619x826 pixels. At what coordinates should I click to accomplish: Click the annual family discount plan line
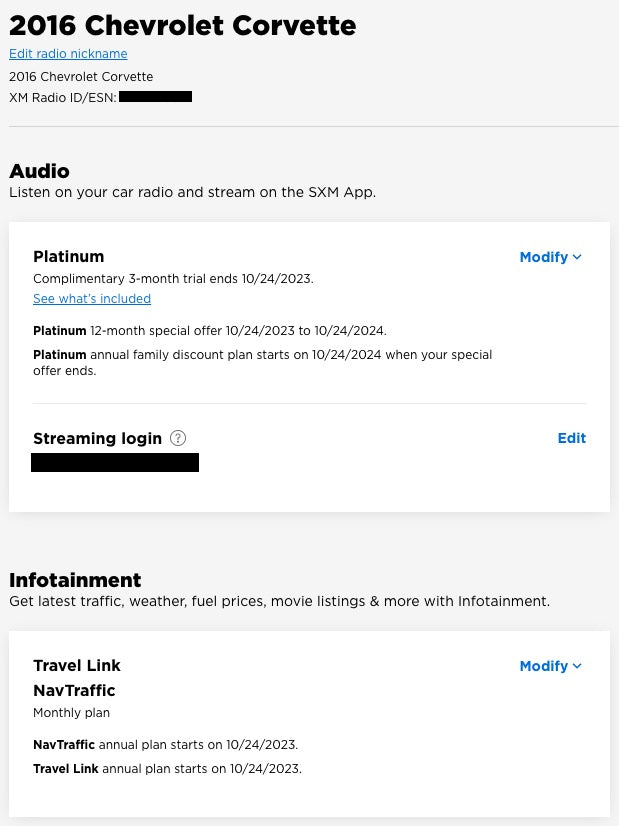(262, 362)
